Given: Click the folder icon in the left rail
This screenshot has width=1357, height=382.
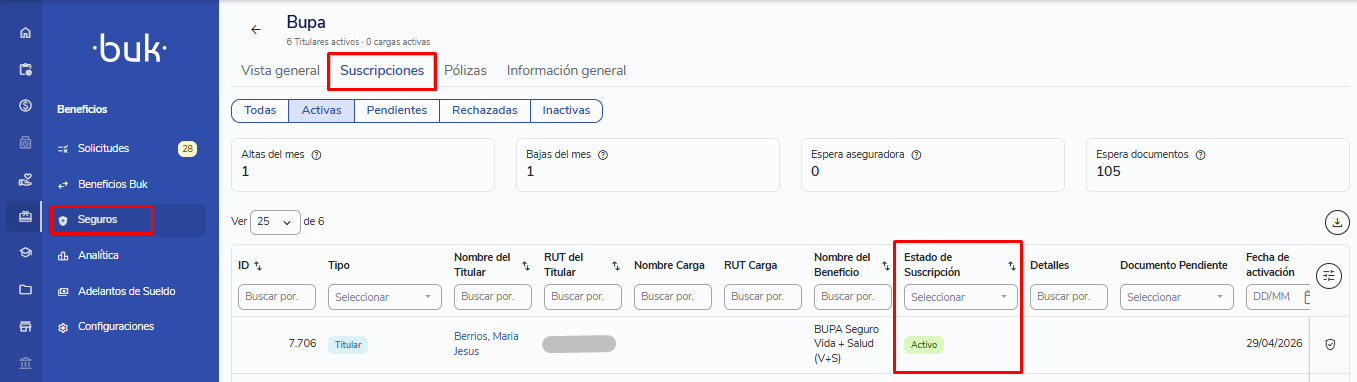Looking at the screenshot, I should 25,289.
